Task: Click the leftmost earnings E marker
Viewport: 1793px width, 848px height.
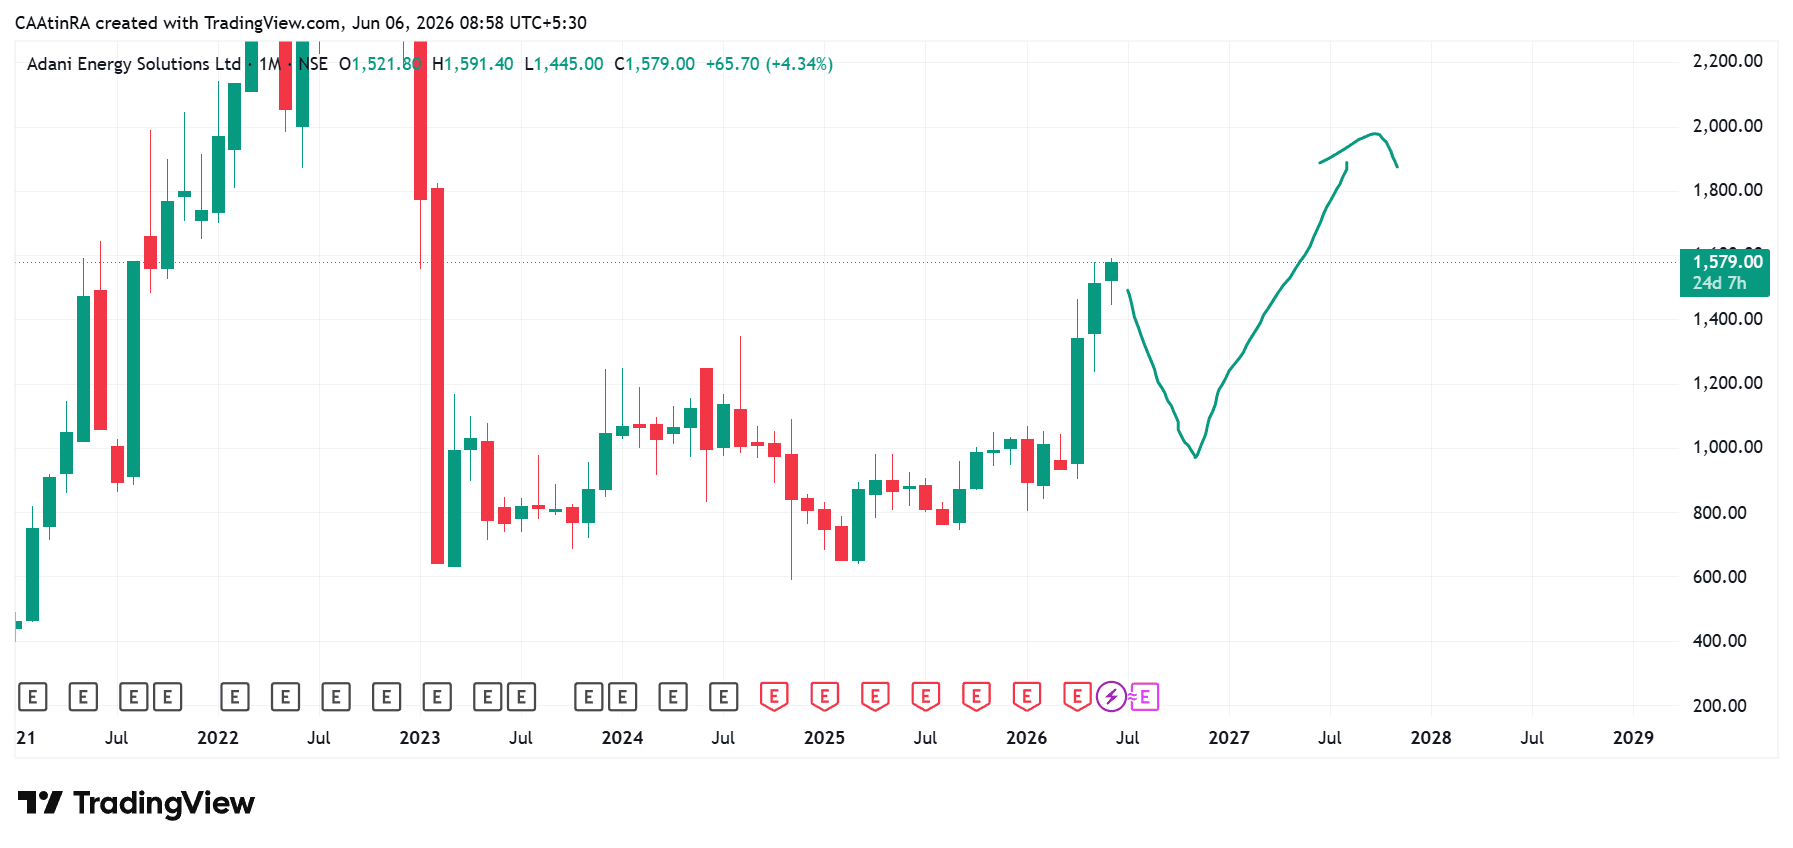Action: pos(33,697)
